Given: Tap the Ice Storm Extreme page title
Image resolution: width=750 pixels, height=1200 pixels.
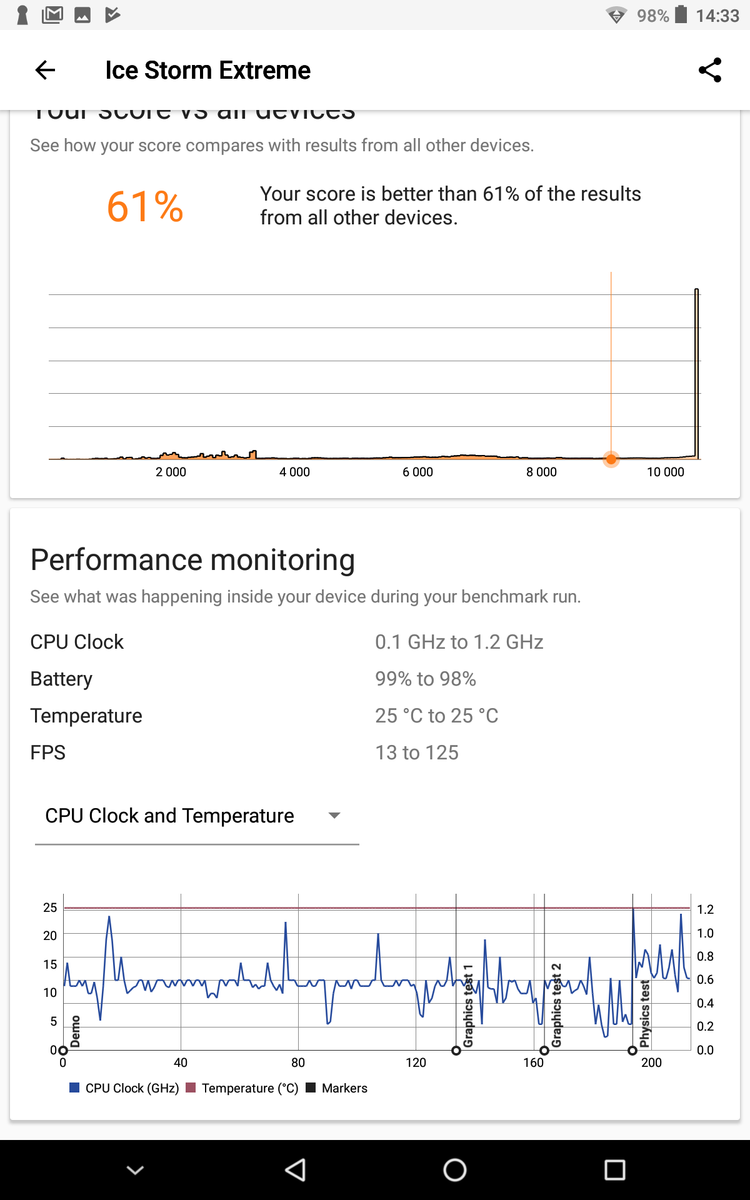Looking at the screenshot, I should point(208,70).
